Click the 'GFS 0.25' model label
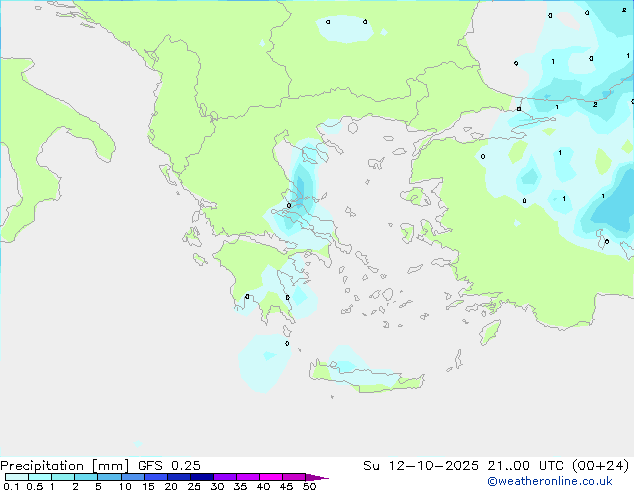This screenshot has width=634, height=490. point(169,466)
